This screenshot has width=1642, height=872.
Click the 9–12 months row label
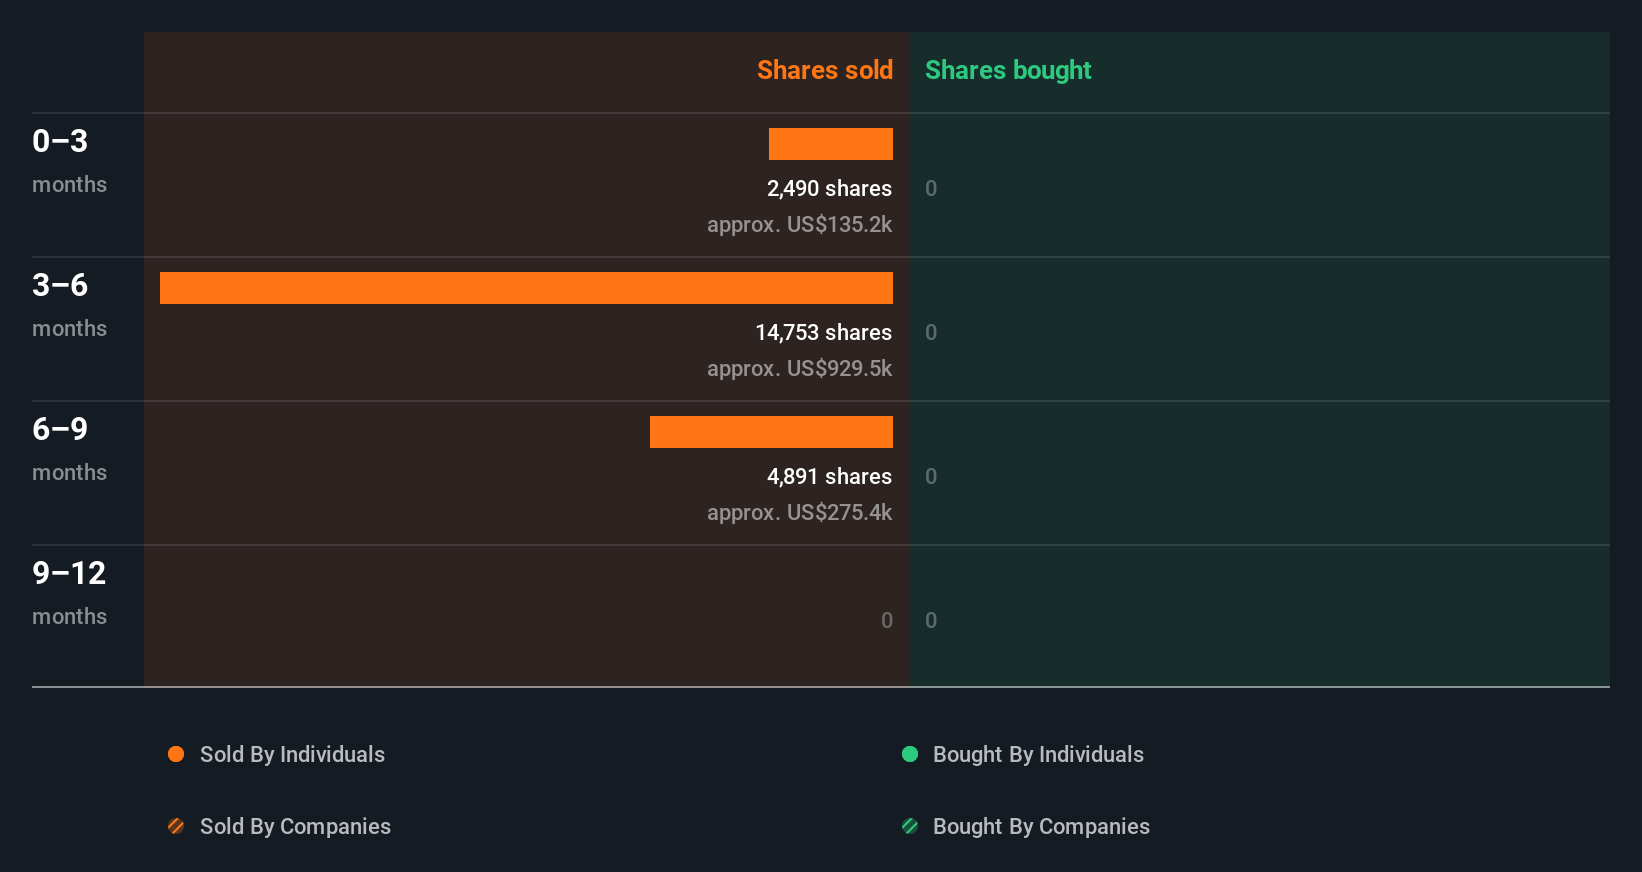[69, 593]
